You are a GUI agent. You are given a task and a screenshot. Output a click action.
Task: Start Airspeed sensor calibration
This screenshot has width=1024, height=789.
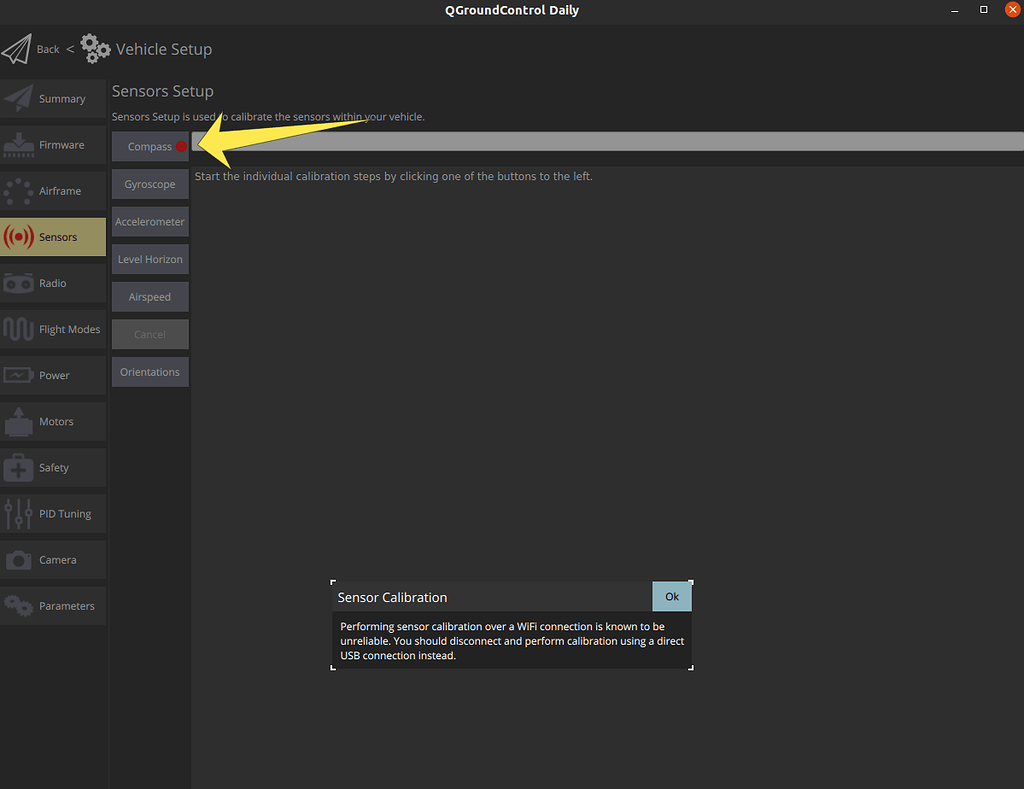(x=150, y=297)
